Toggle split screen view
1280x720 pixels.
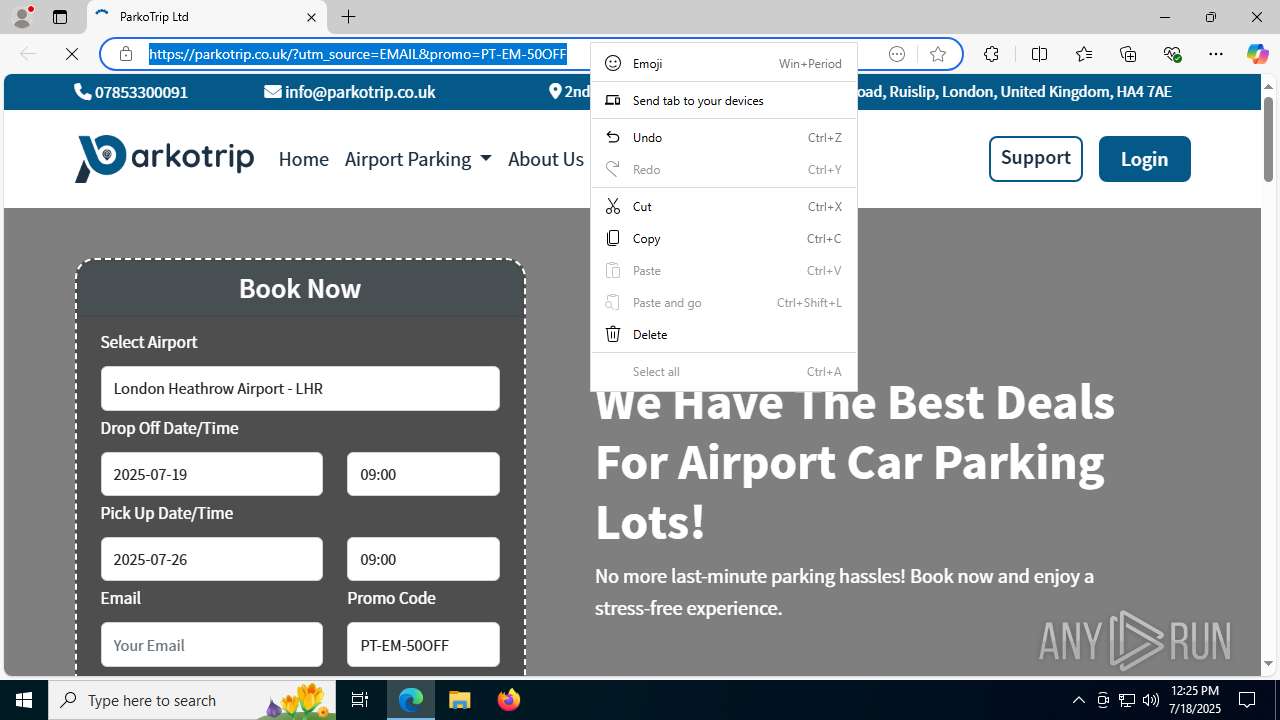pos(1039,54)
